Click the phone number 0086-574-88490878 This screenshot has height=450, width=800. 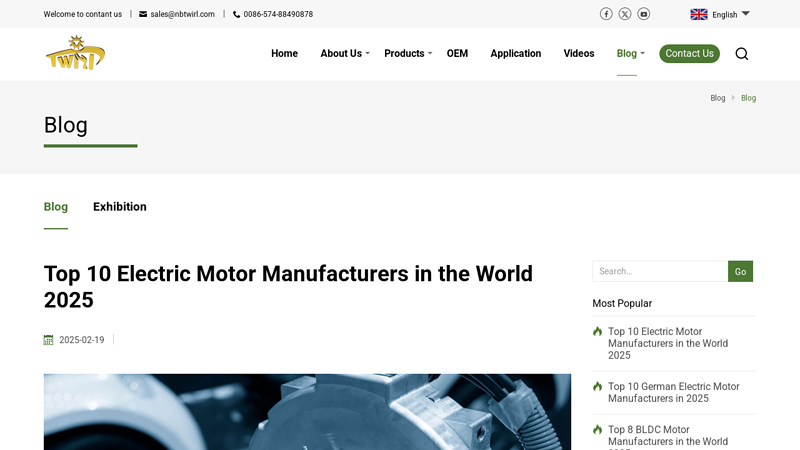point(278,14)
